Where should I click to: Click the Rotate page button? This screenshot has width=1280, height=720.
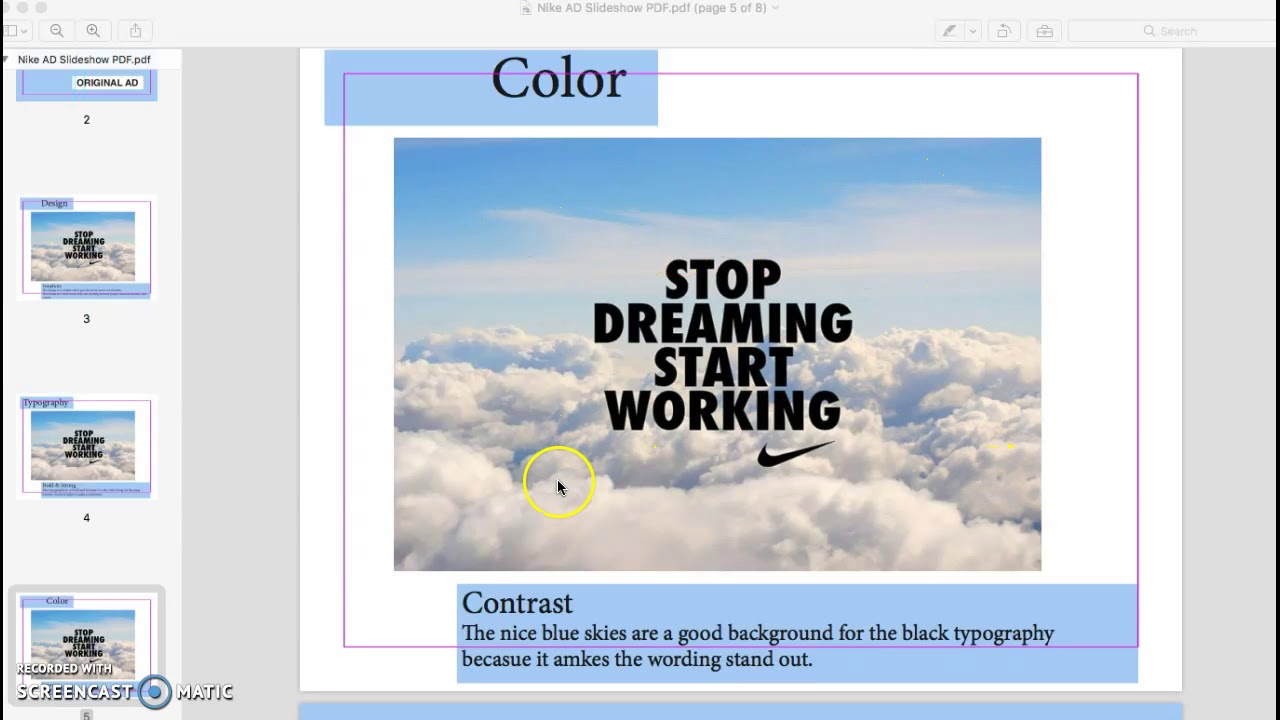1003,31
